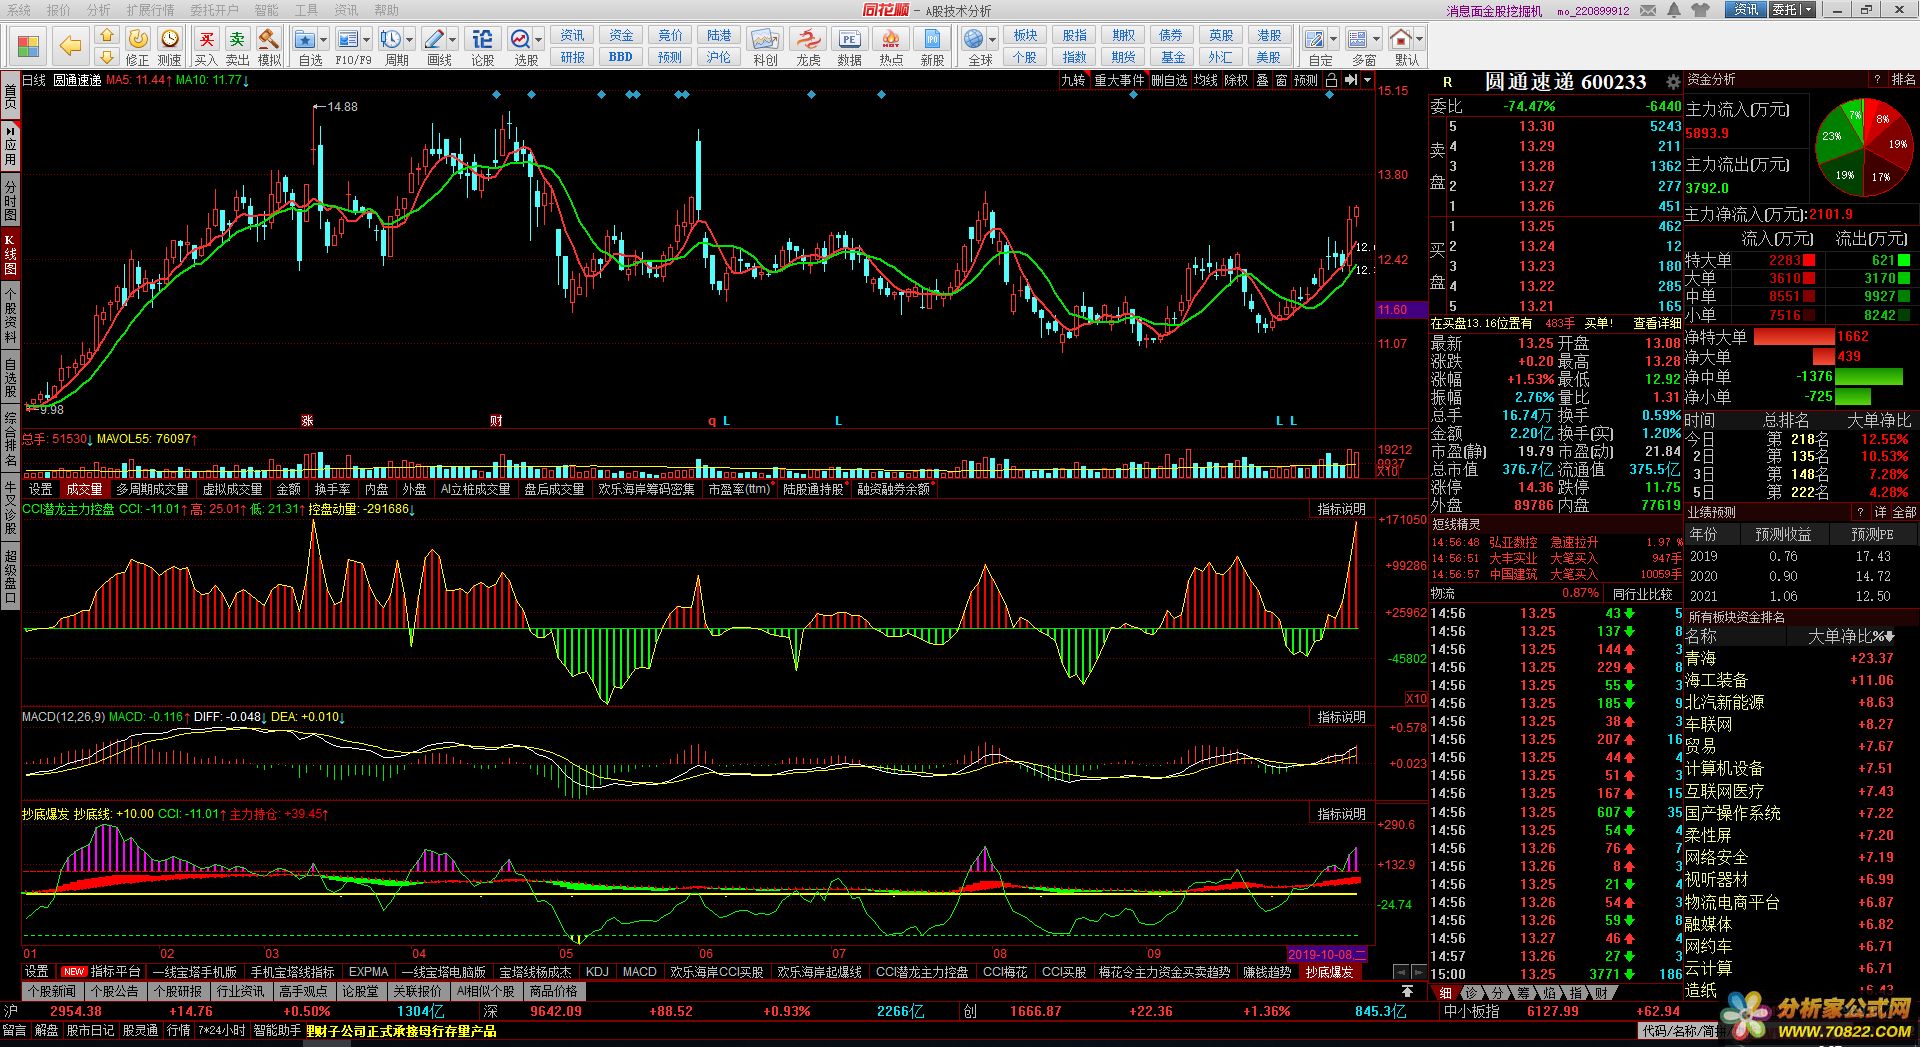Click the colorful home grid icon in toolbar

(x=28, y=46)
